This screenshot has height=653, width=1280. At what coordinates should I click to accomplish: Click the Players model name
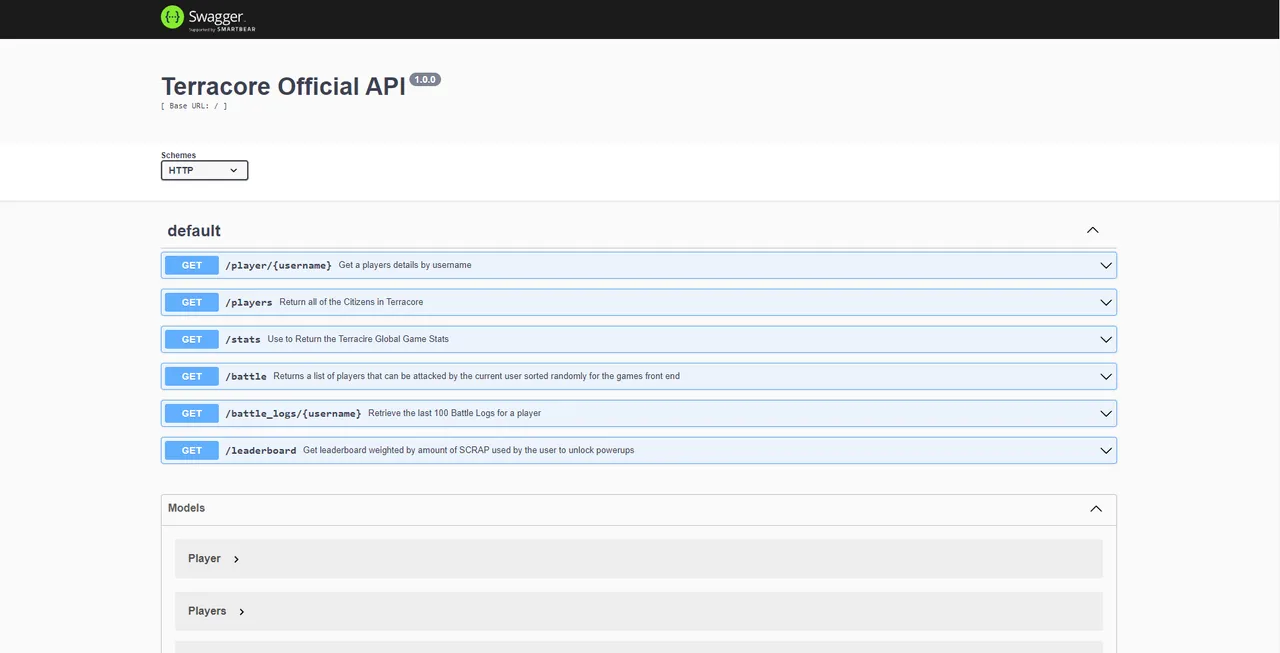207,611
